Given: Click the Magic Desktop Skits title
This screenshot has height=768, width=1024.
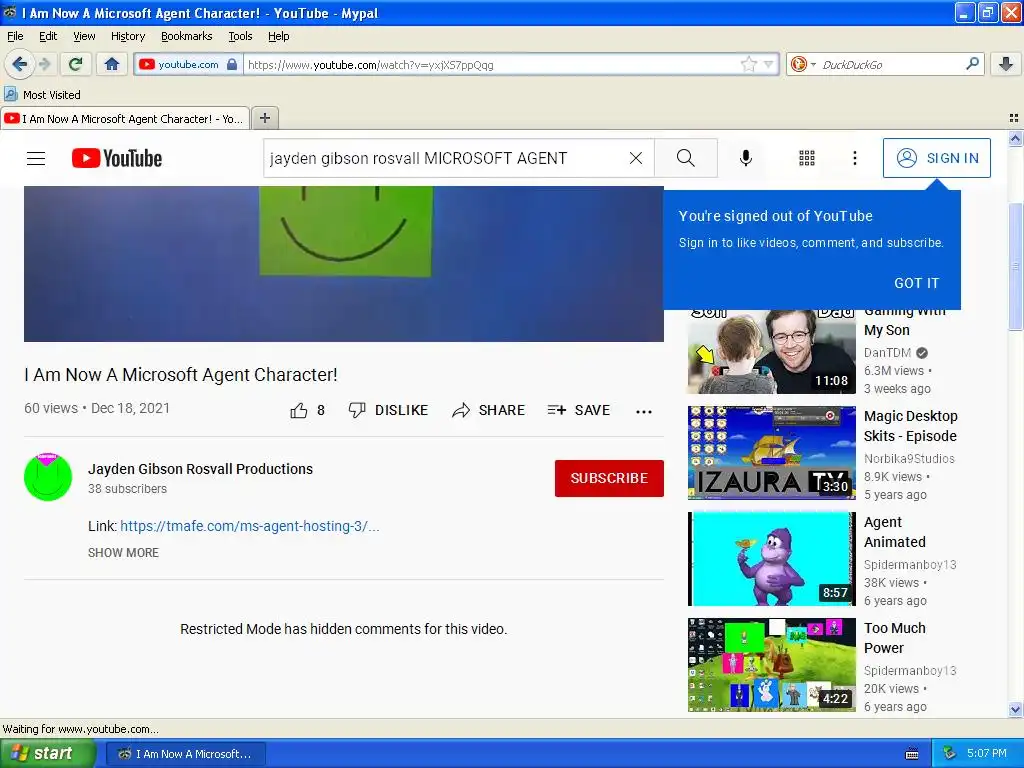Looking at the screenshot, I should coord(910,426).
